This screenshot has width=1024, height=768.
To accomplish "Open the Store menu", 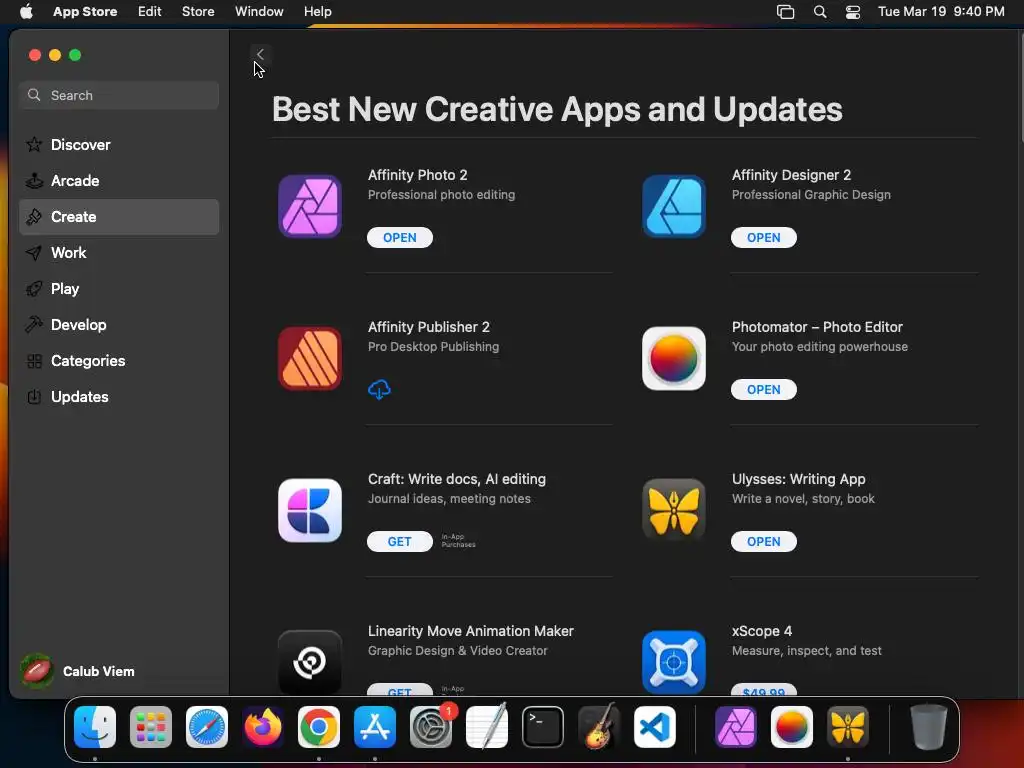I will pyautogui.click(x=198, y=12).
